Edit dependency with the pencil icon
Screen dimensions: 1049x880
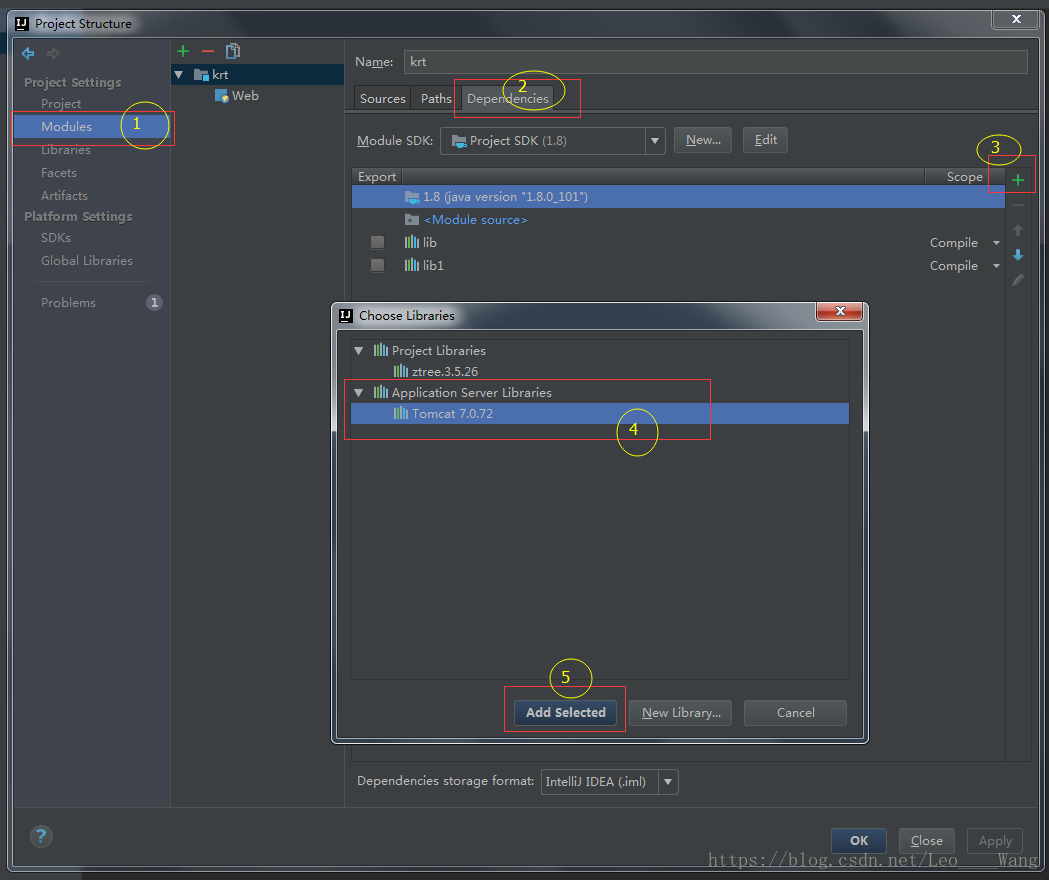[x=1018, y=280]
